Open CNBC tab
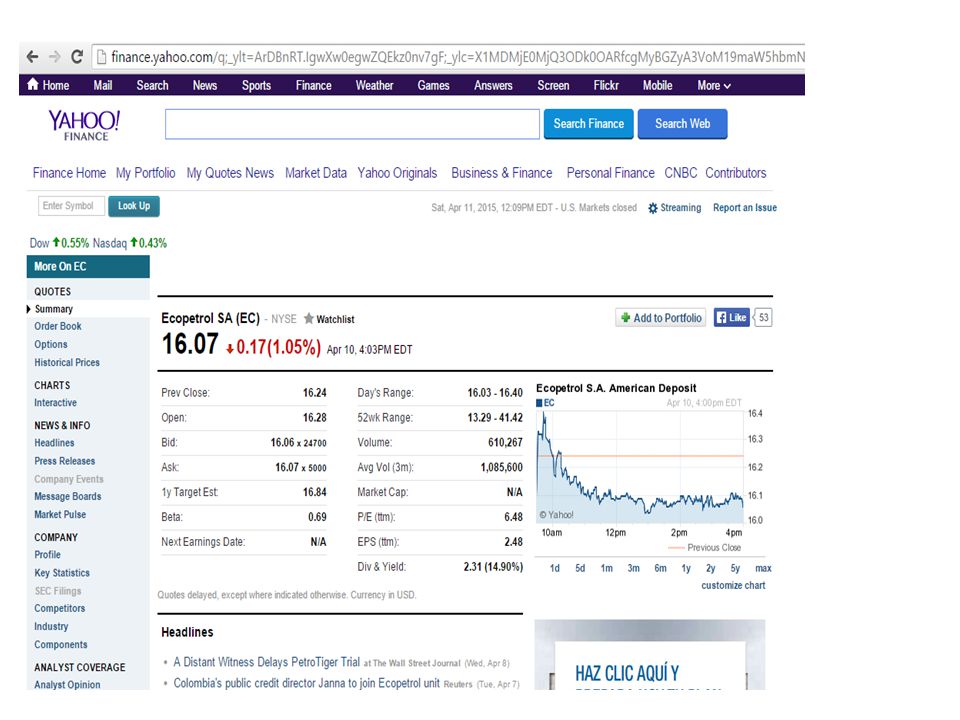Screen dimensions: 960x720 tap(681, 173)
